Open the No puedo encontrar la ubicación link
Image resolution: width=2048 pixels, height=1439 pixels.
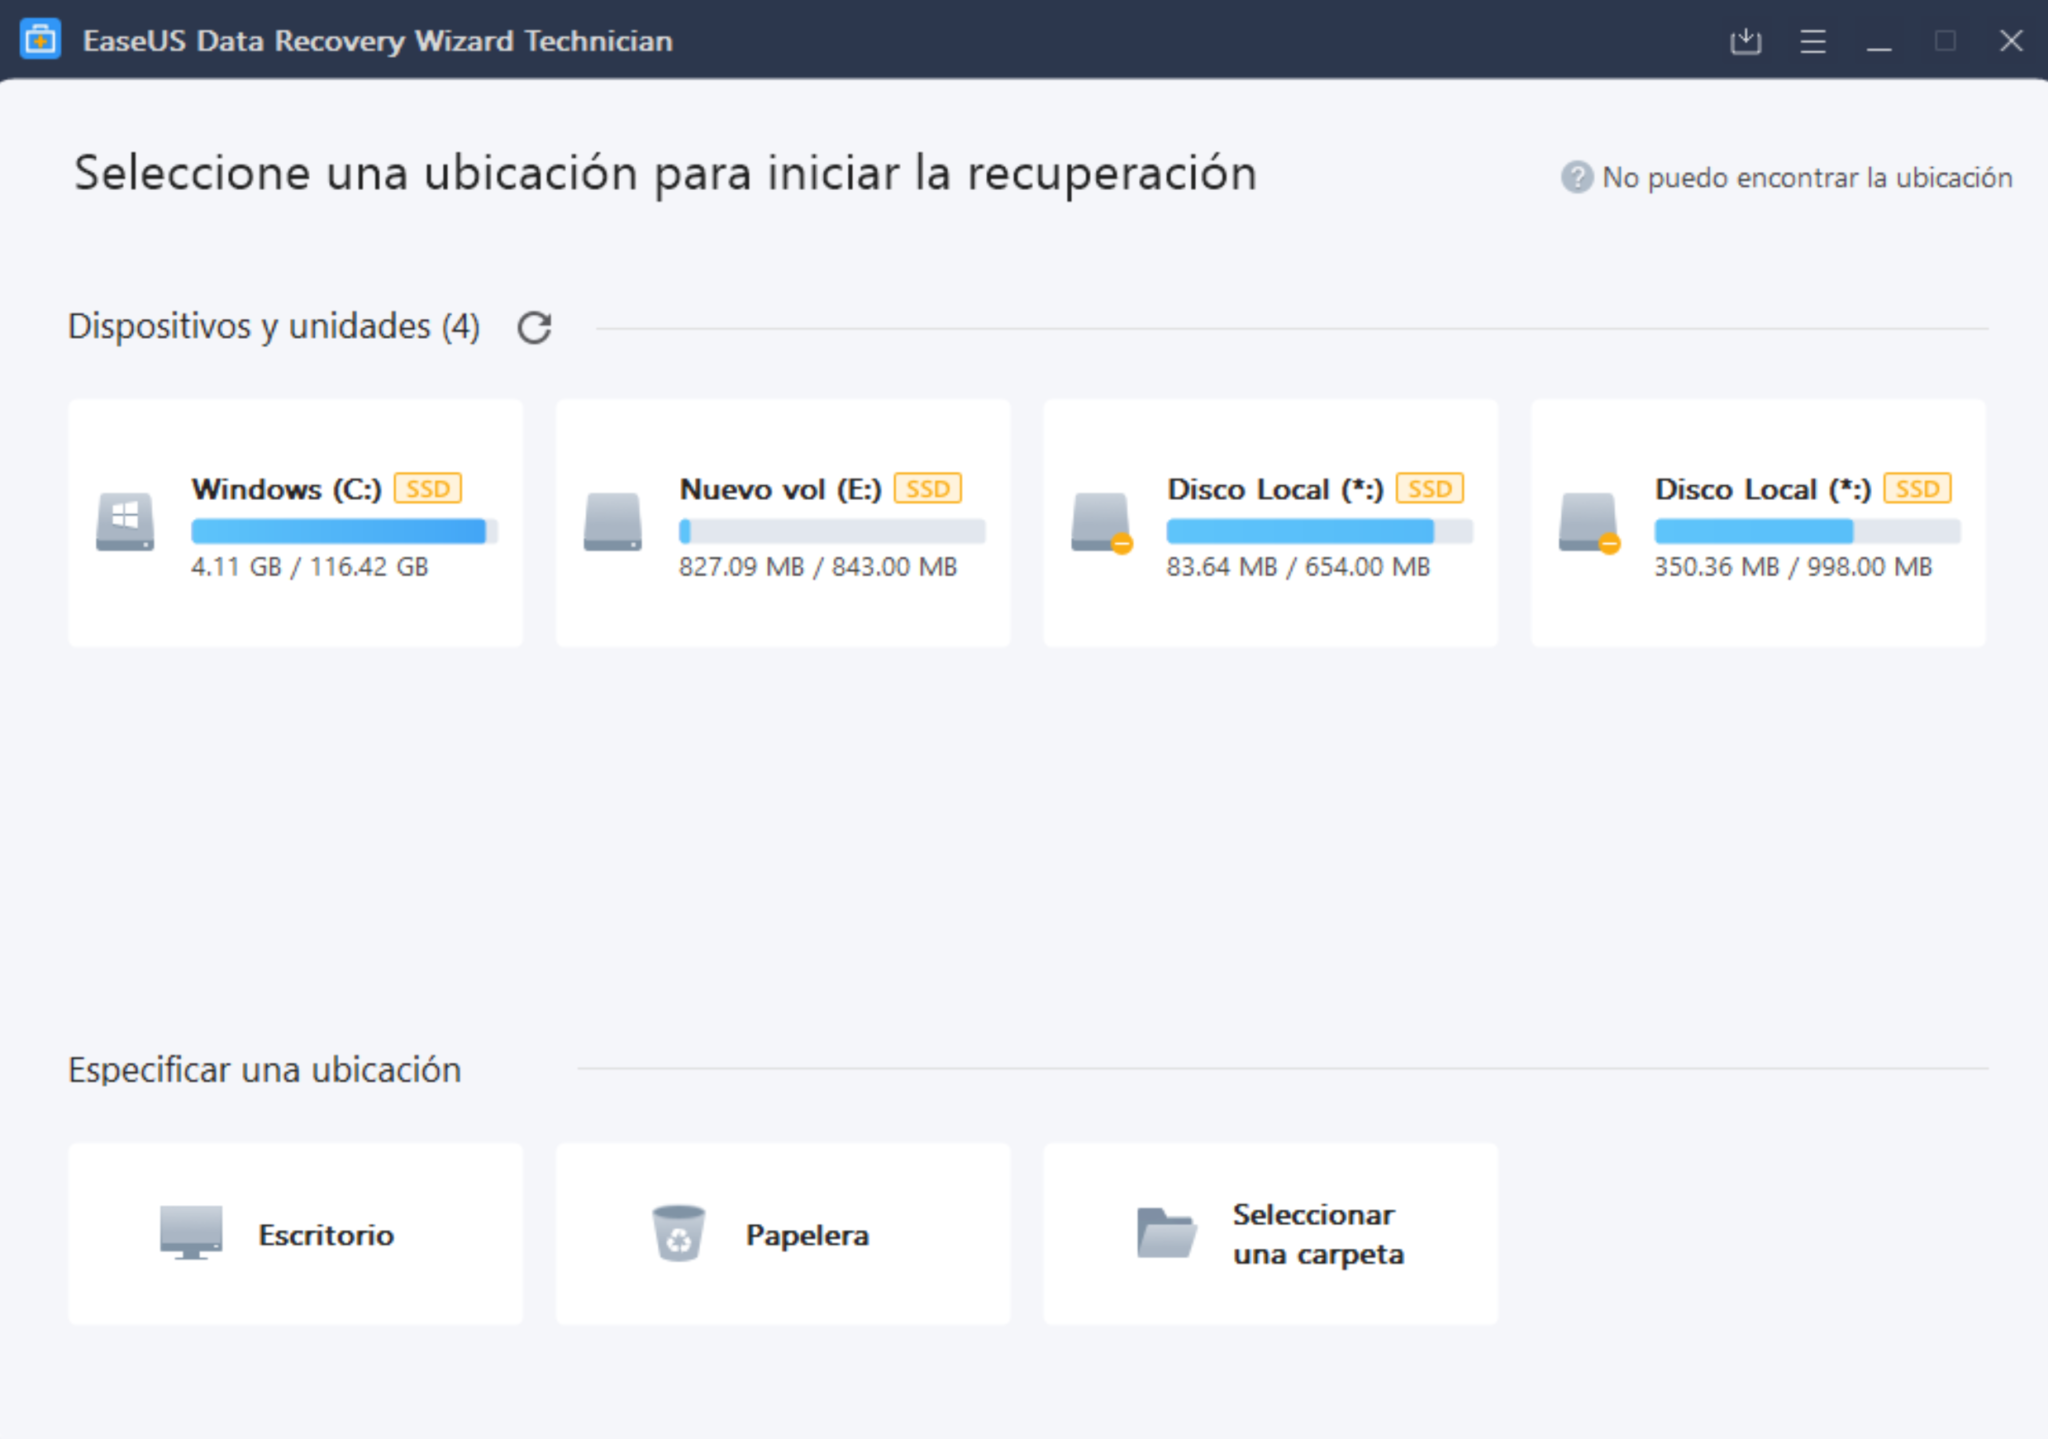tap(1806, 177)
